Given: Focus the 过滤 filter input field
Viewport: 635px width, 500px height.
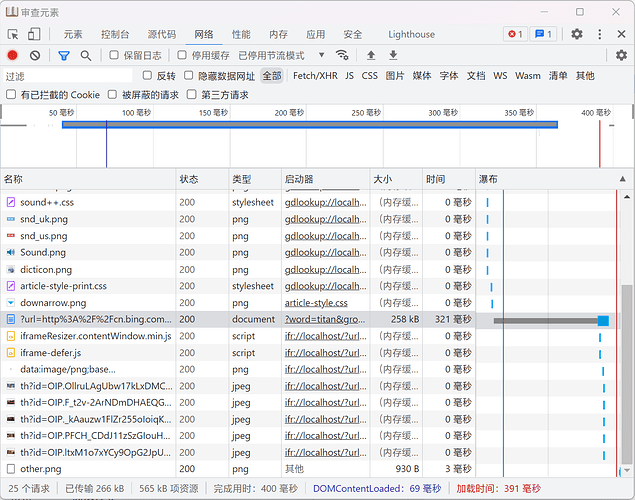Looking at the screenshot, I should coord(68,76).
